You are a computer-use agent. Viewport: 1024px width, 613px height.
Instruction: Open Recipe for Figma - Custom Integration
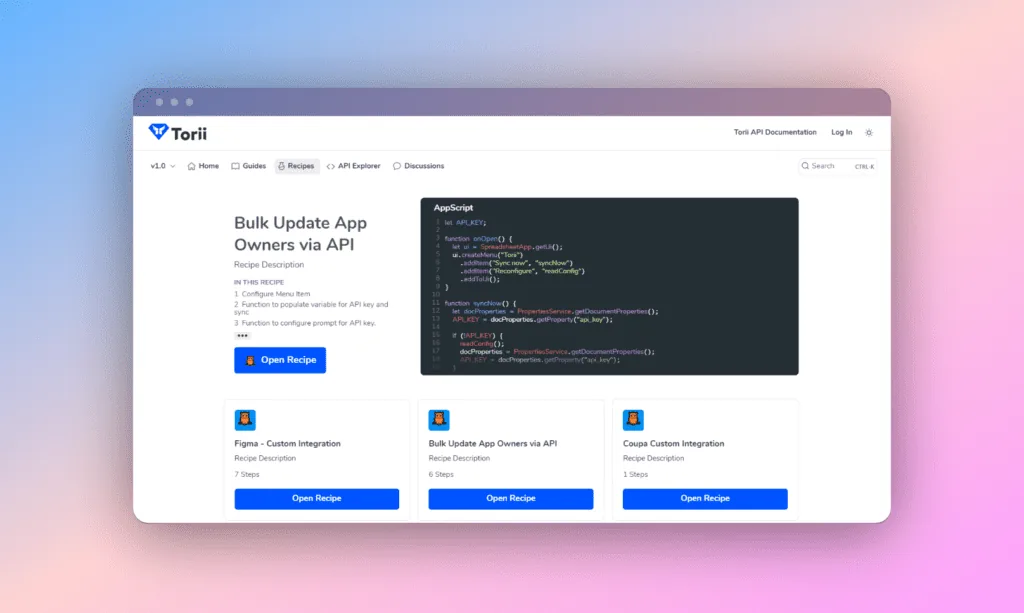317,498
